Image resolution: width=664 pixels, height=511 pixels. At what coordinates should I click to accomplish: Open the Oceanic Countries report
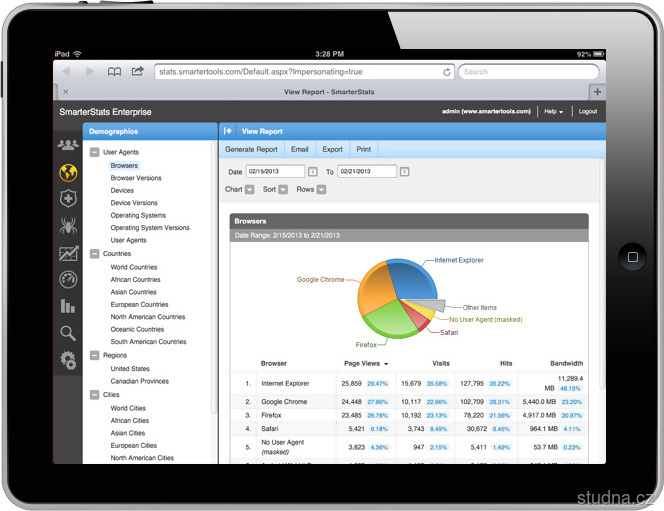[x=137, y=329]
